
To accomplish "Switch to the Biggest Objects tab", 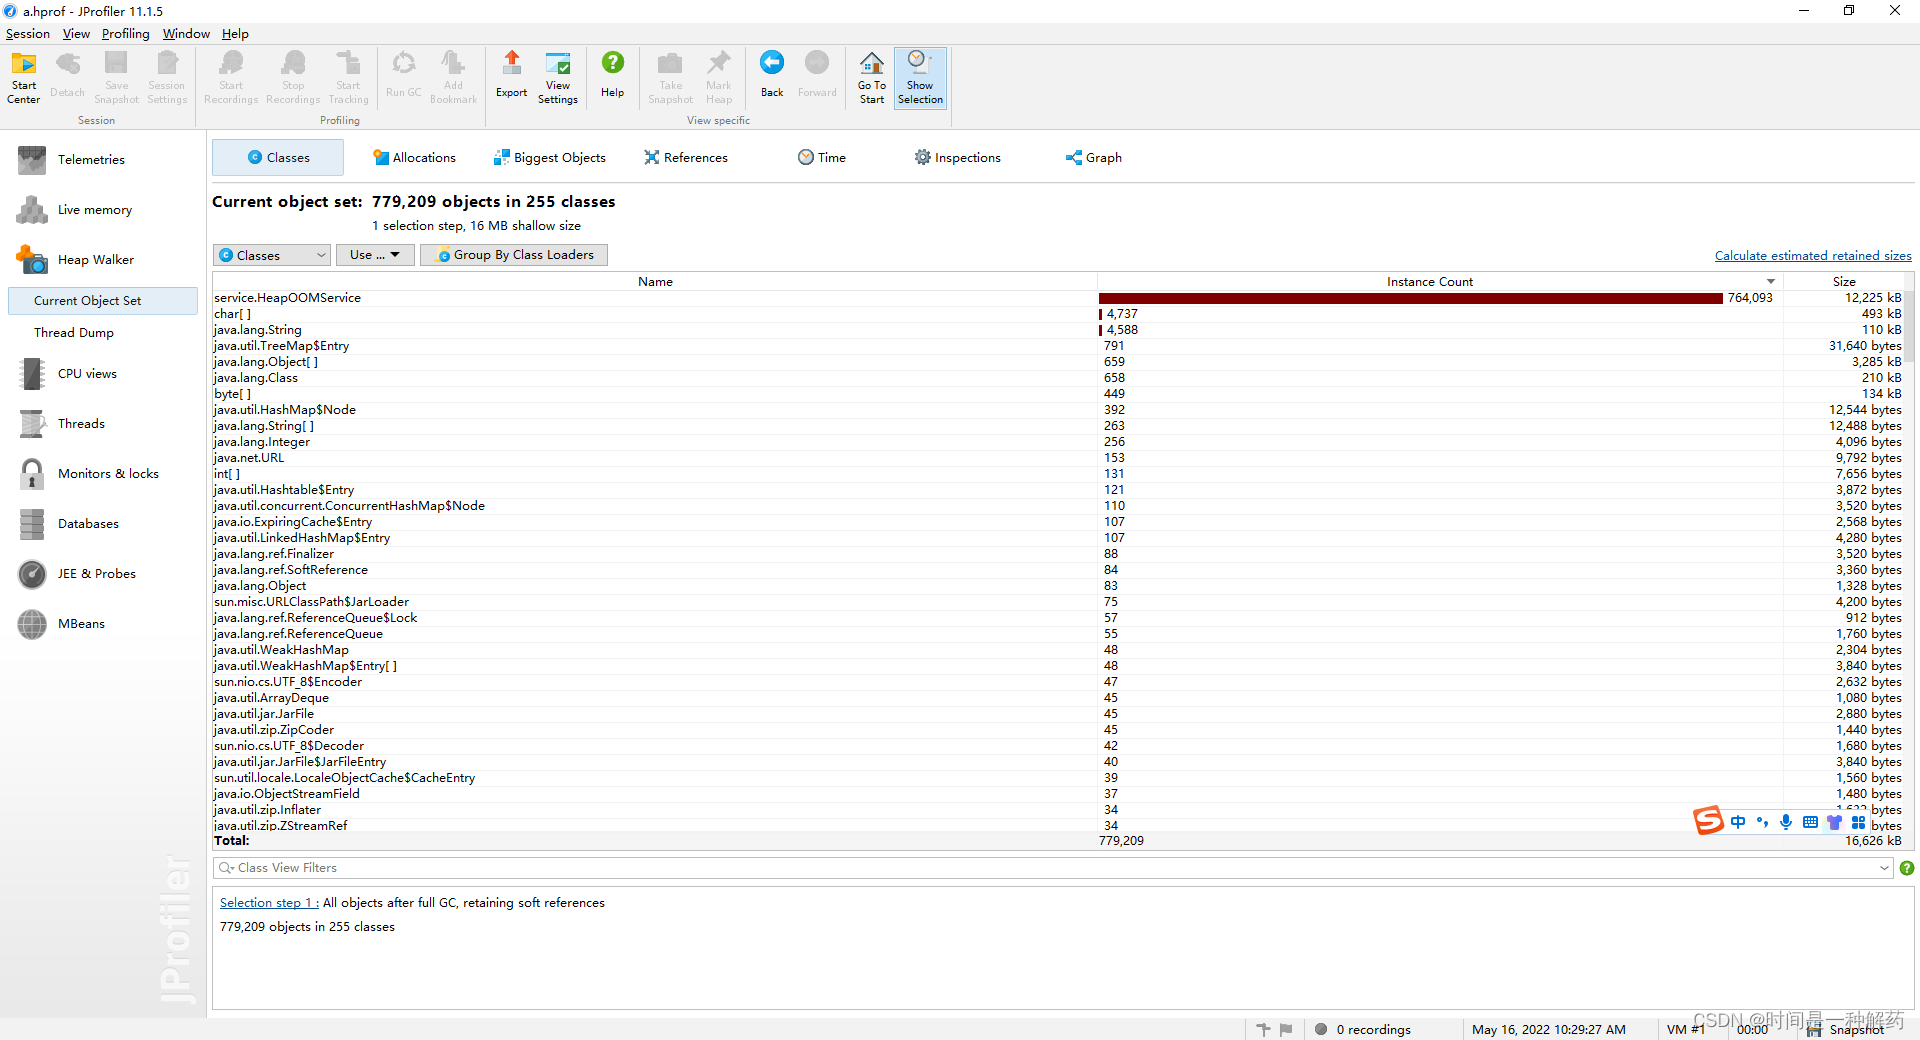I will (x=550, y=157).
